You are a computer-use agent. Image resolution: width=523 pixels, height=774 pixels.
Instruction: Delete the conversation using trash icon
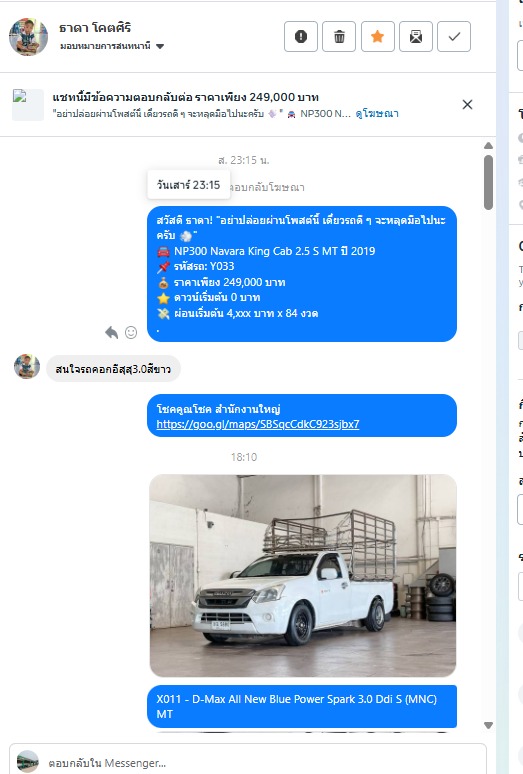pyautogui.click(x=339, y=37)
